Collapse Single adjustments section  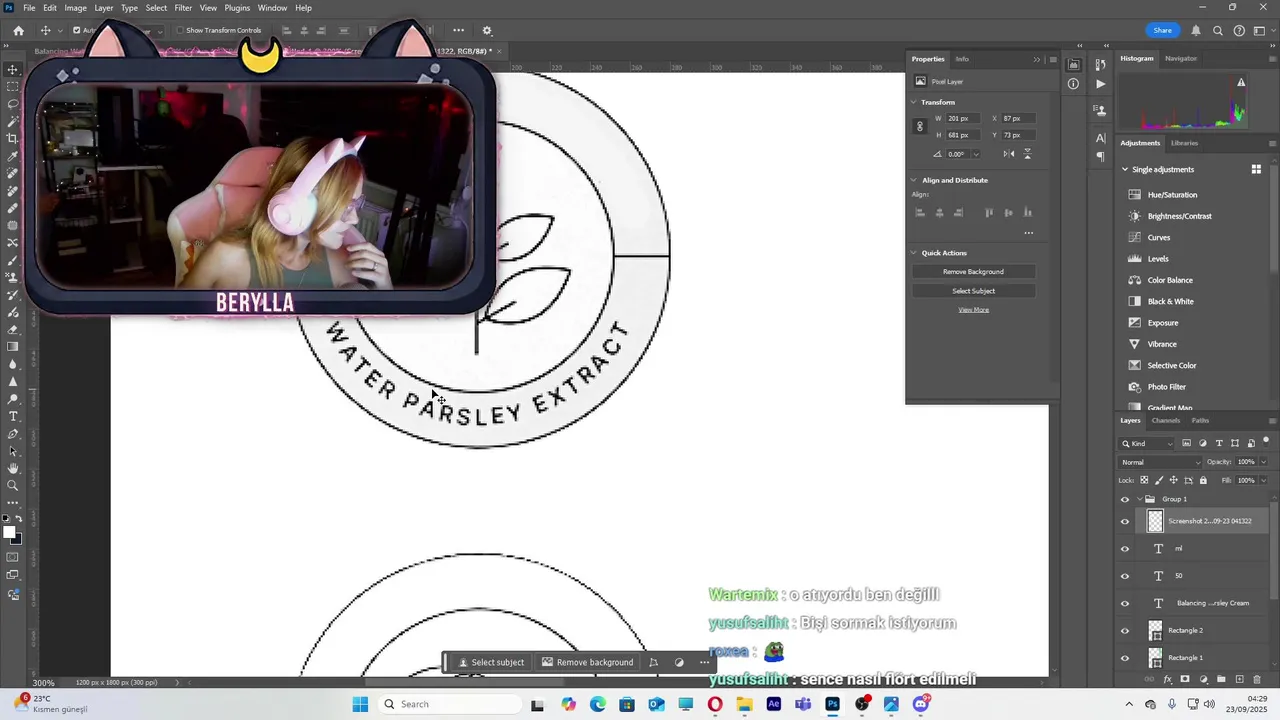[1125, 170]
